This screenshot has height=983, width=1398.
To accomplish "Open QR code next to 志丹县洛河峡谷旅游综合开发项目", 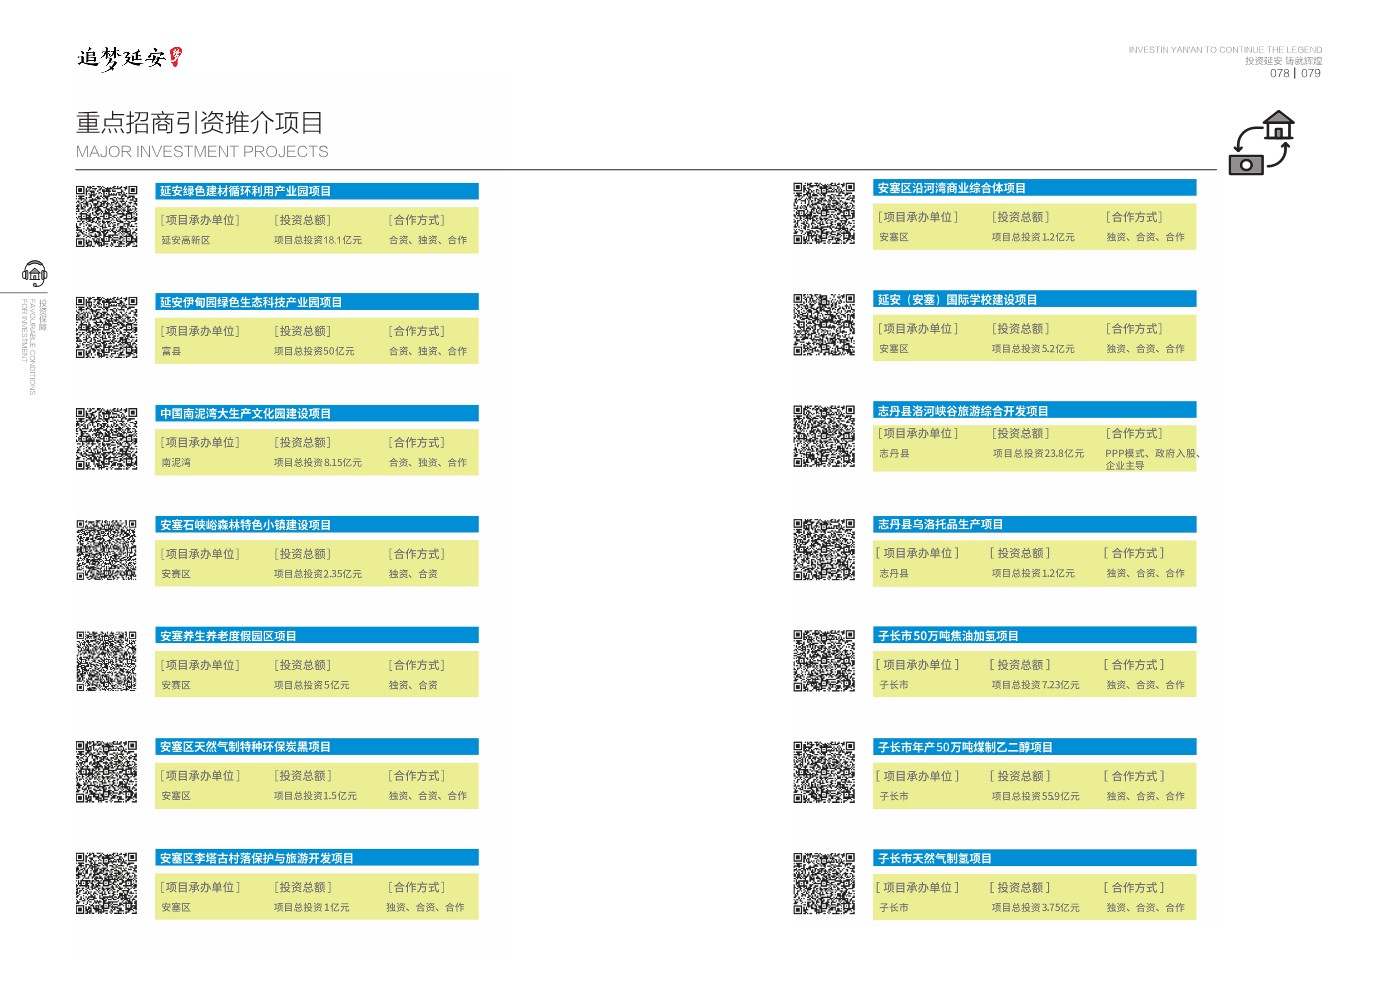I will point(824,436).
